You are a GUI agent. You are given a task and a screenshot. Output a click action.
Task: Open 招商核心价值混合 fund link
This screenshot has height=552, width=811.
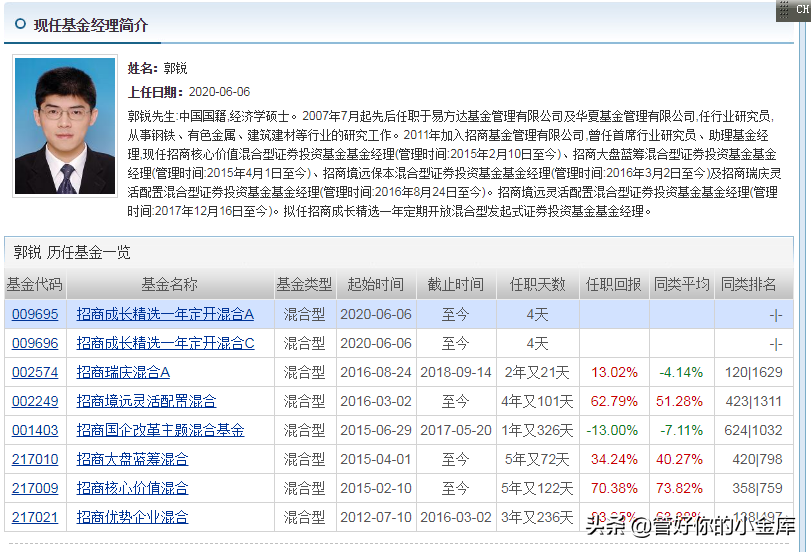[x=132, y=488]
